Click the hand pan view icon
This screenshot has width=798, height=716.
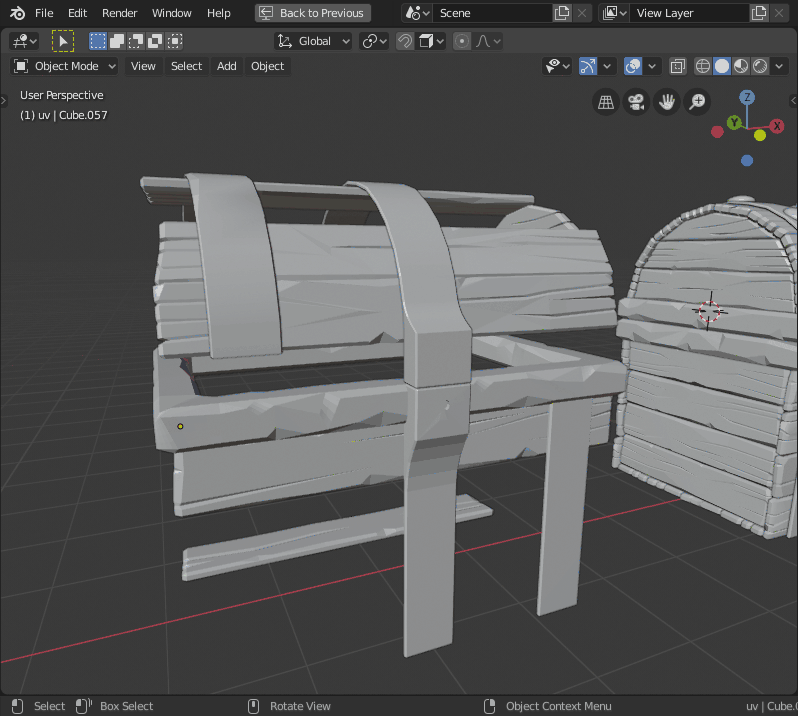pyautogui.click(x=666, y=101)
